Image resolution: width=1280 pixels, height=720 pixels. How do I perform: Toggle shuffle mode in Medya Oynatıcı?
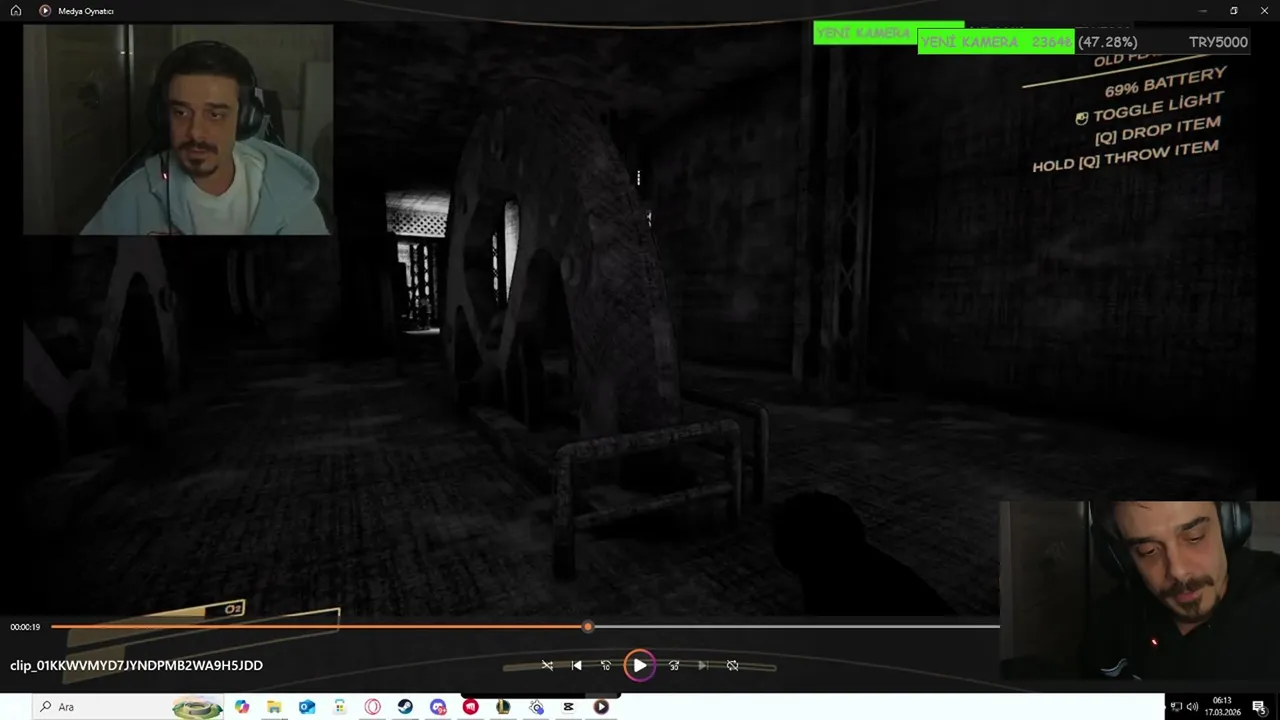click(547, 665)
